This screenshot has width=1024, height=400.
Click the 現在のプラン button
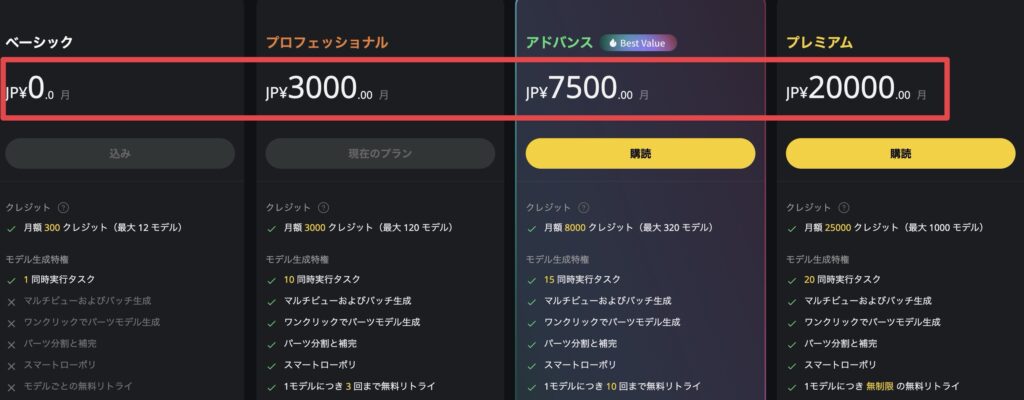[380, 153]
